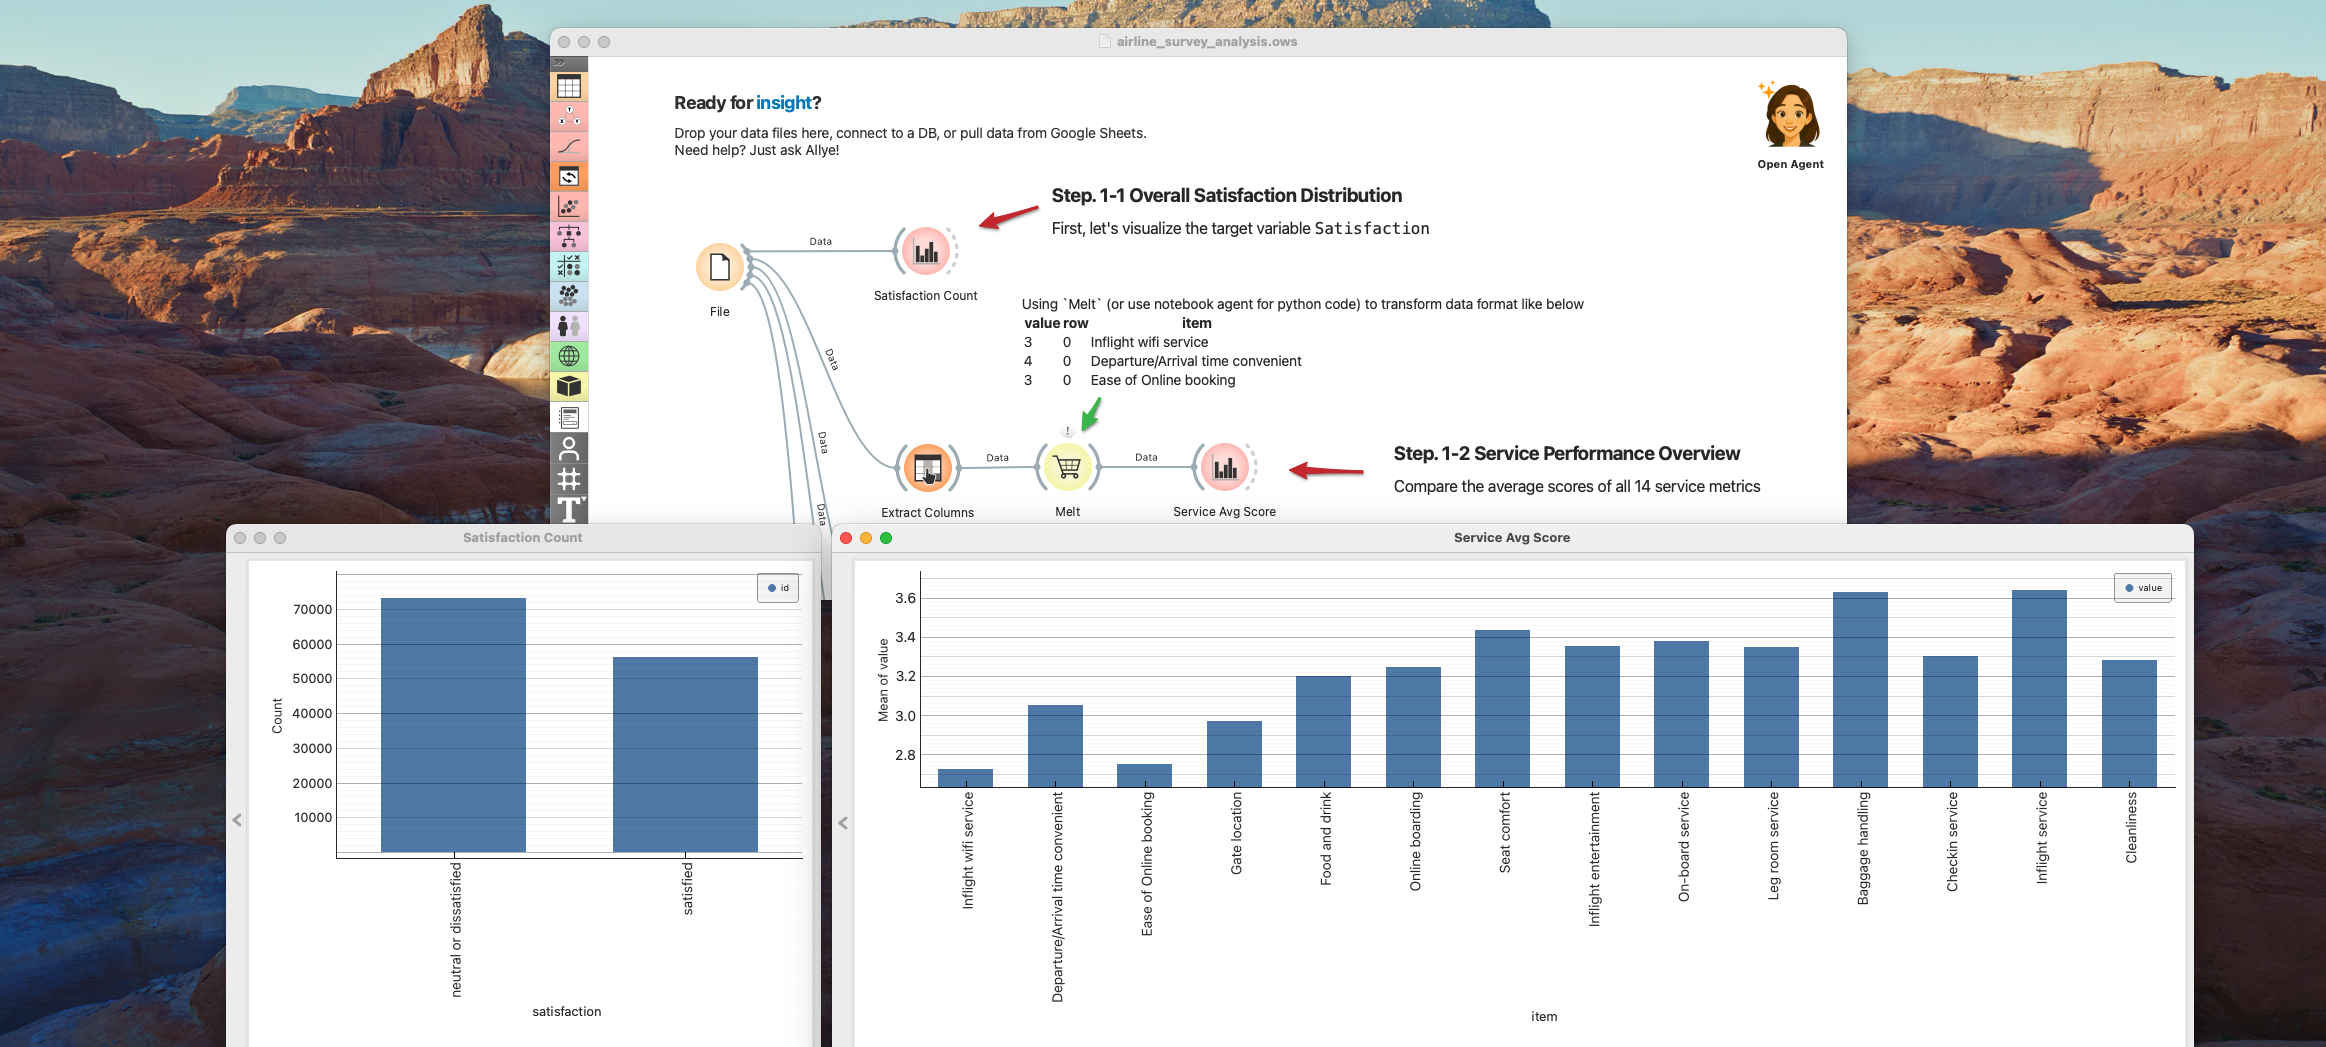Open the Evaluate category icon
The width and height of the screenshot is (2326, 1047).
569,266
